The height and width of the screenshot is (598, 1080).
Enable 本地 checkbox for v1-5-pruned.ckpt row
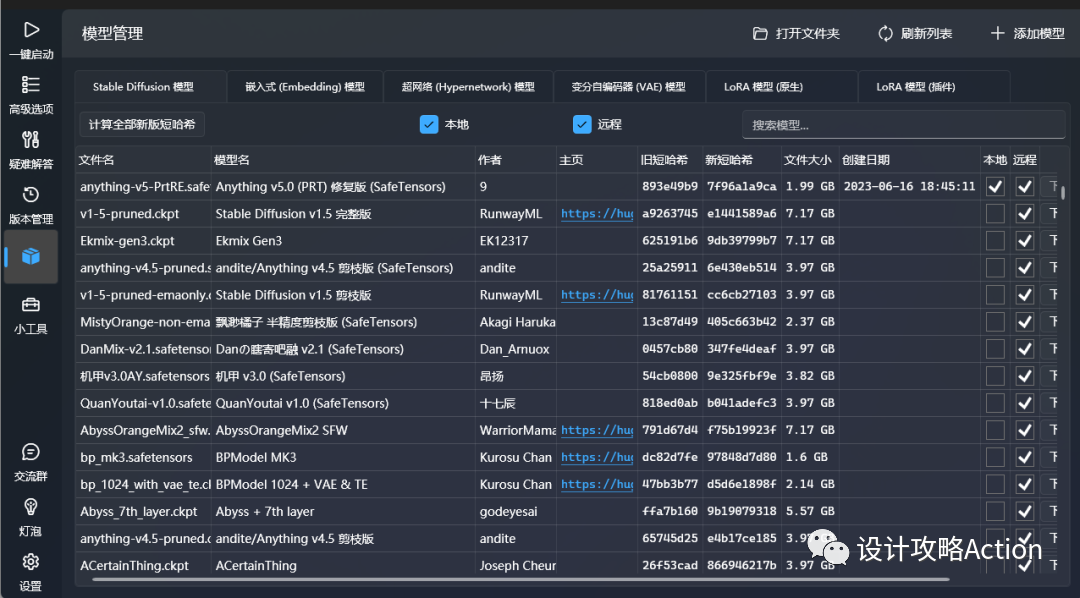994,213
